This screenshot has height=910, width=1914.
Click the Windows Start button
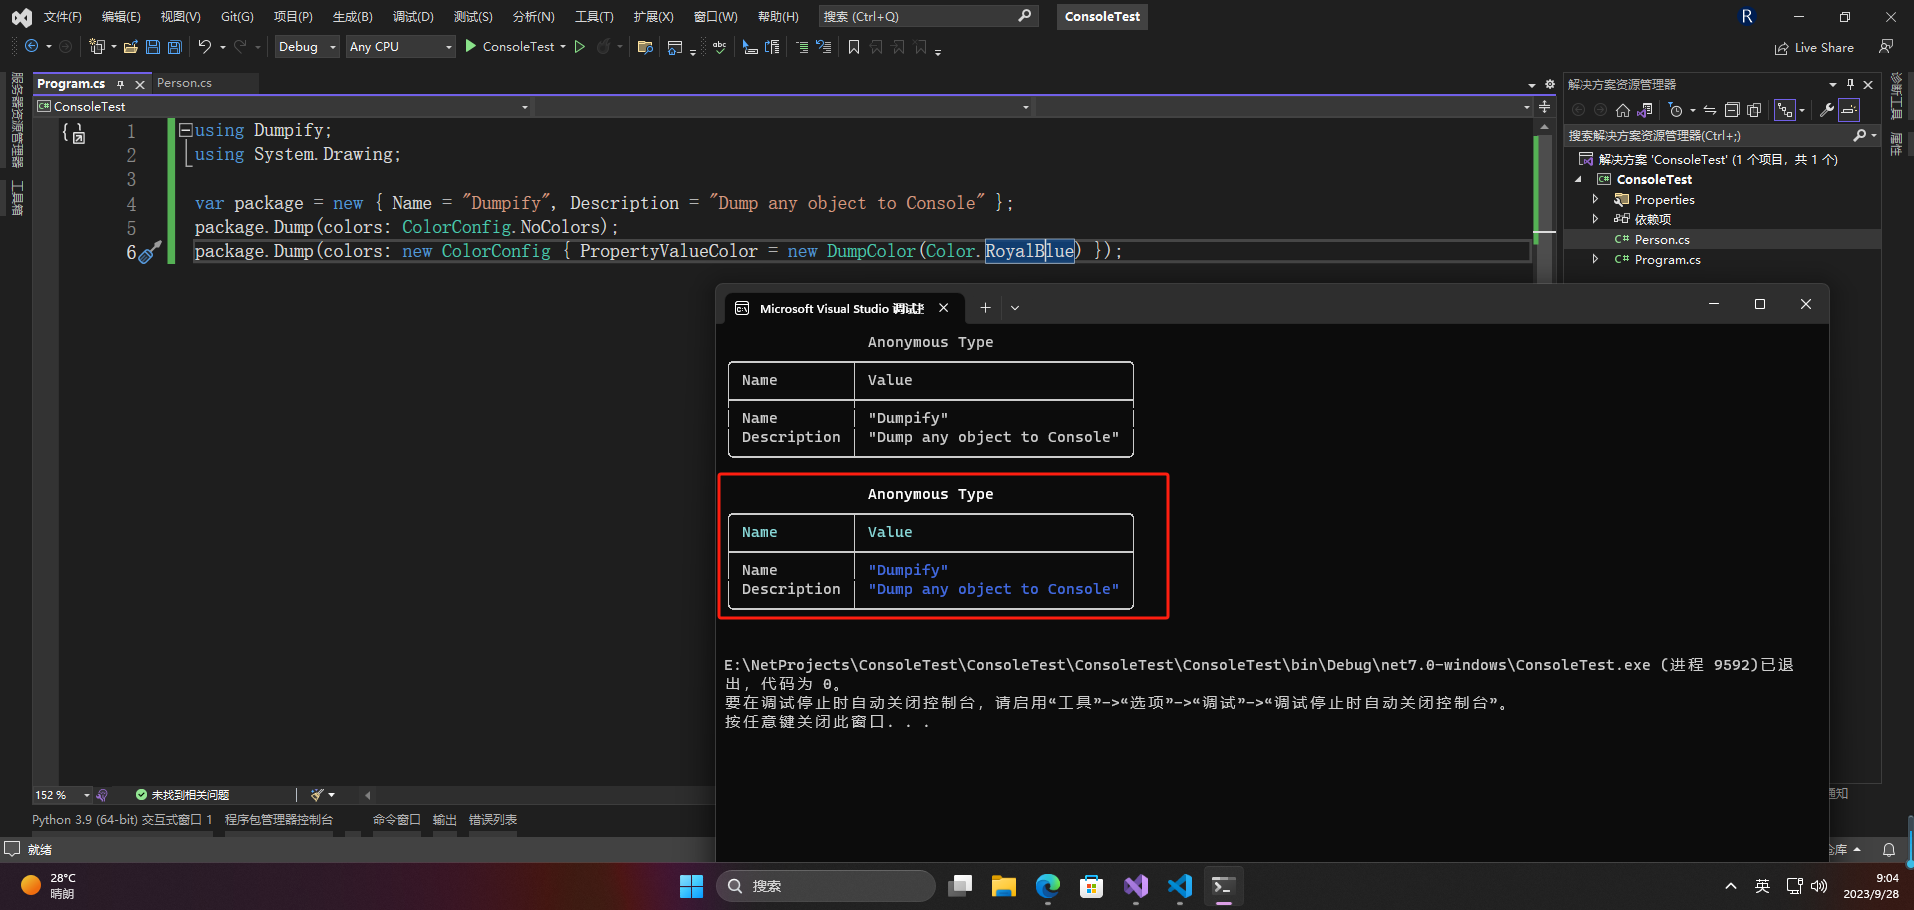691,886
